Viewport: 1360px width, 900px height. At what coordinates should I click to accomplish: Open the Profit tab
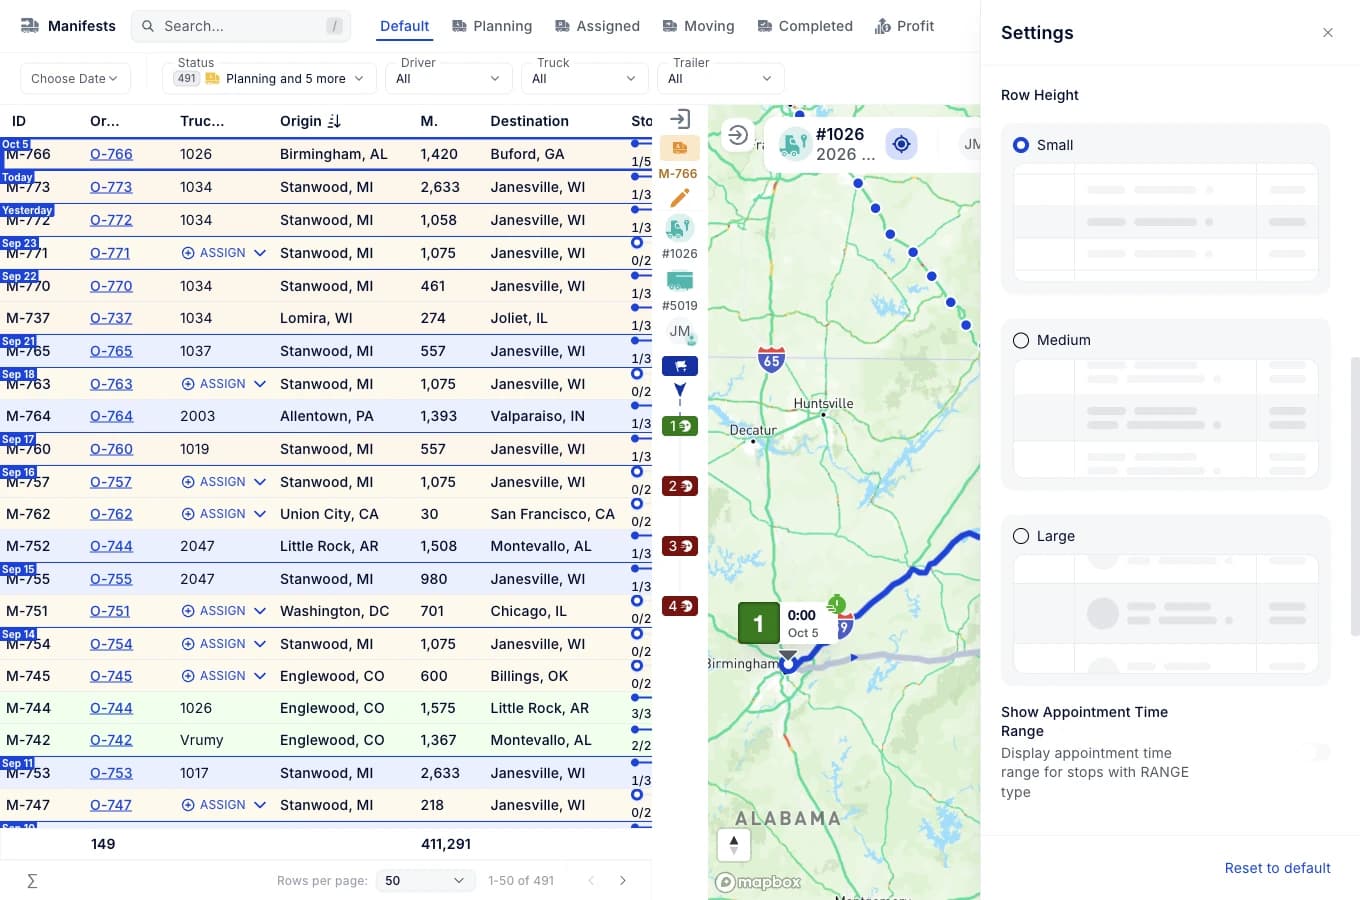(904, 27)
